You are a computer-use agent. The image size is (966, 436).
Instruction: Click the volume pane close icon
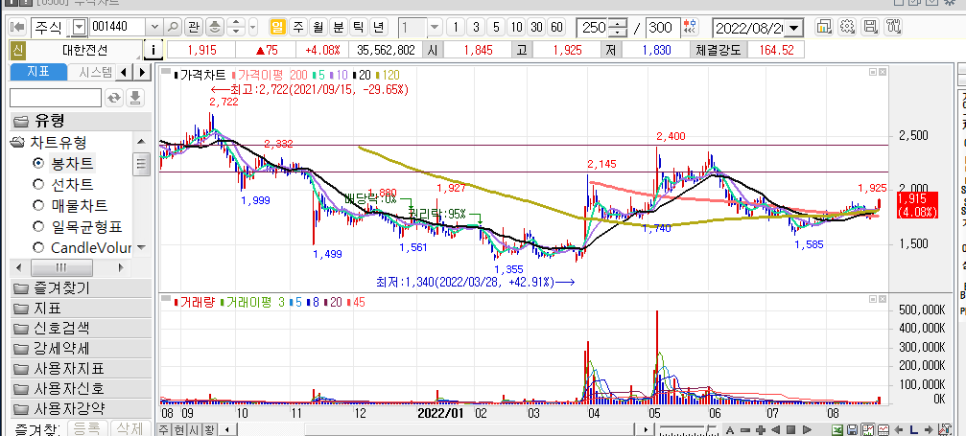(x=882, y=299)
